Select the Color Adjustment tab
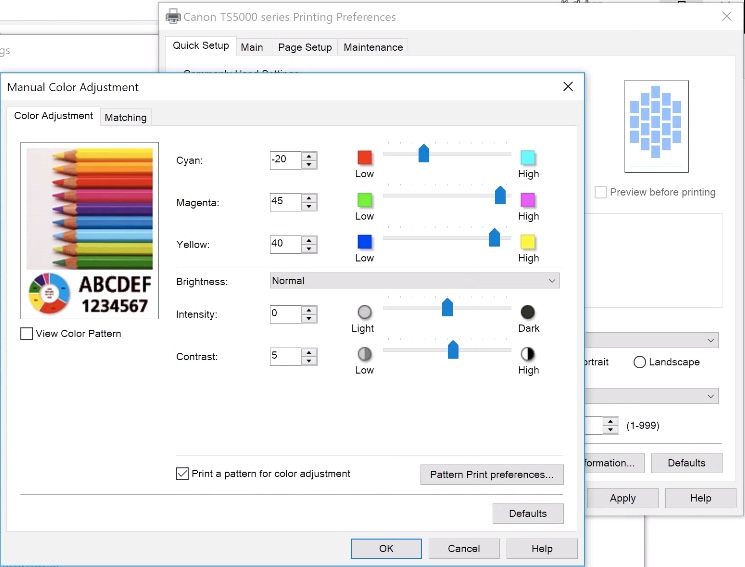Image resolution: width=745 pixels, height=567 pixels. pos(54,116)
